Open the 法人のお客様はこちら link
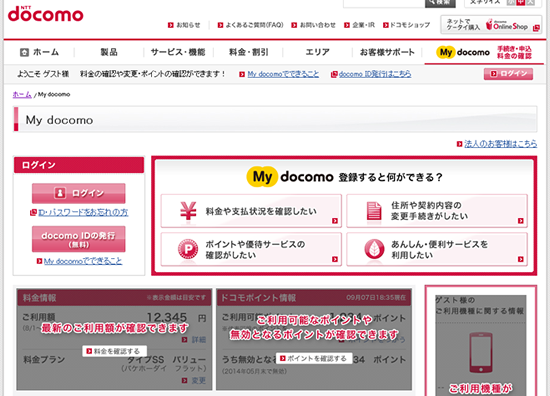This screenshot has width=550, height=396. coord(501,143)
